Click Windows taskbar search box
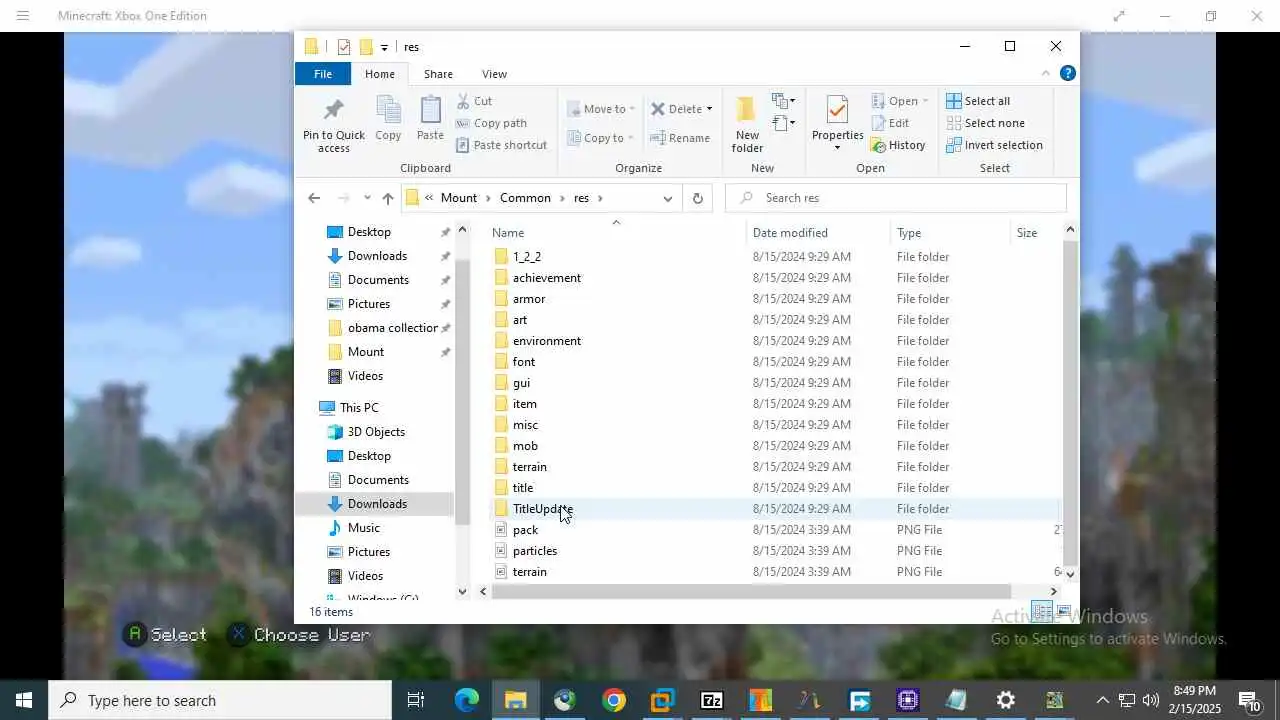 pyautogui.click(x=220, y=701)
